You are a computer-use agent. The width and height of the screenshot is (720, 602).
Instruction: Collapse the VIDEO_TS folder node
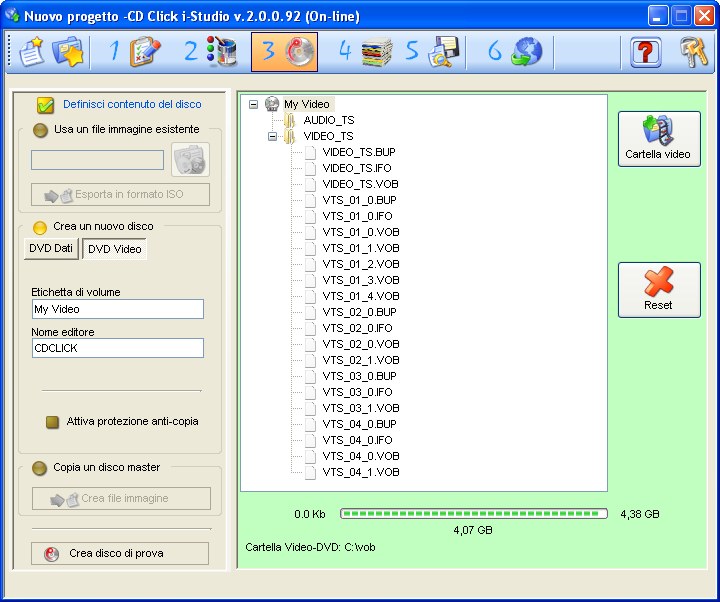(x=272, y=136)
